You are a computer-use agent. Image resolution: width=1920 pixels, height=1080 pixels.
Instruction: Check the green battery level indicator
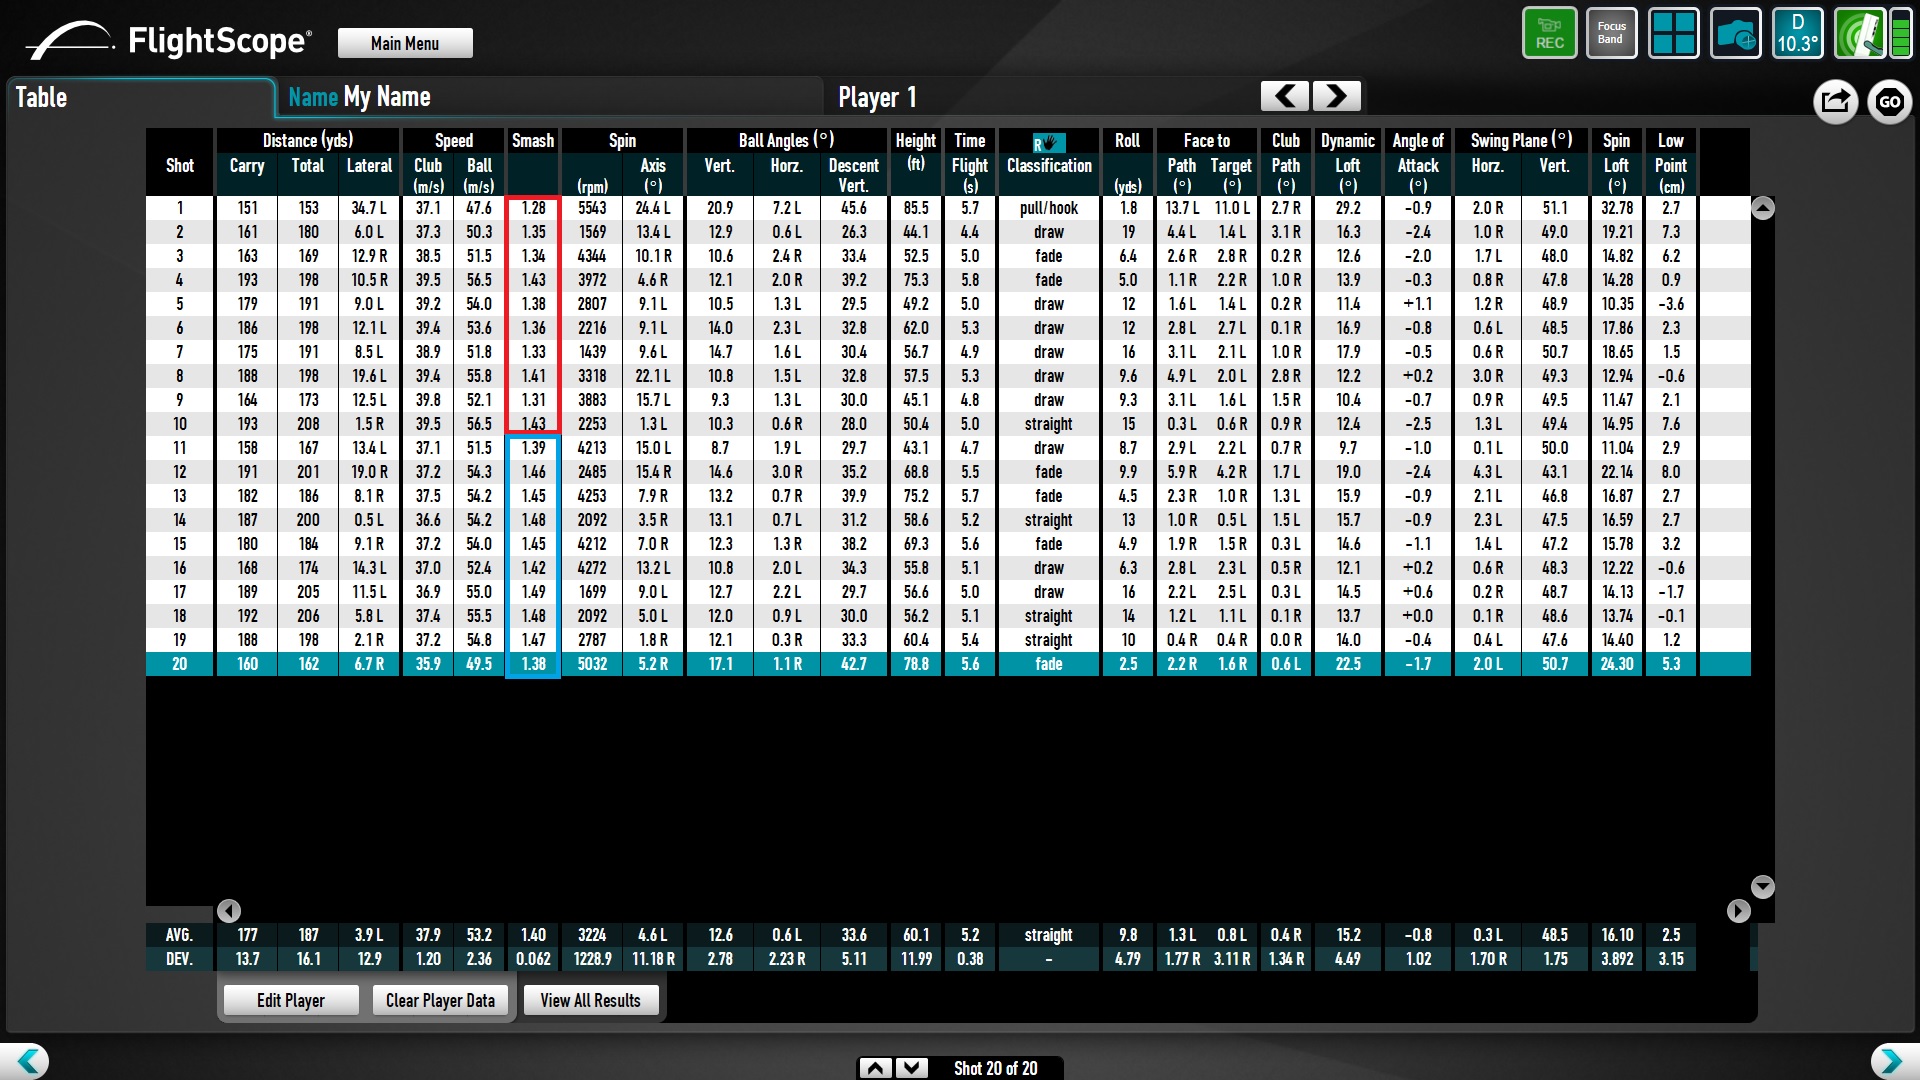tap(1900, 34)
